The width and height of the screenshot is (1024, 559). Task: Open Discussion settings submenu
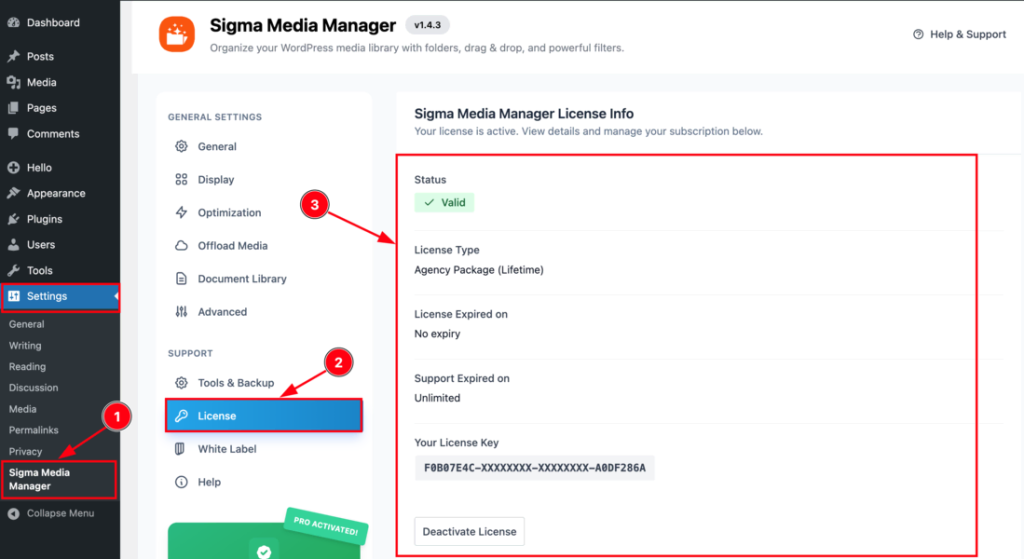coord(33,387)
